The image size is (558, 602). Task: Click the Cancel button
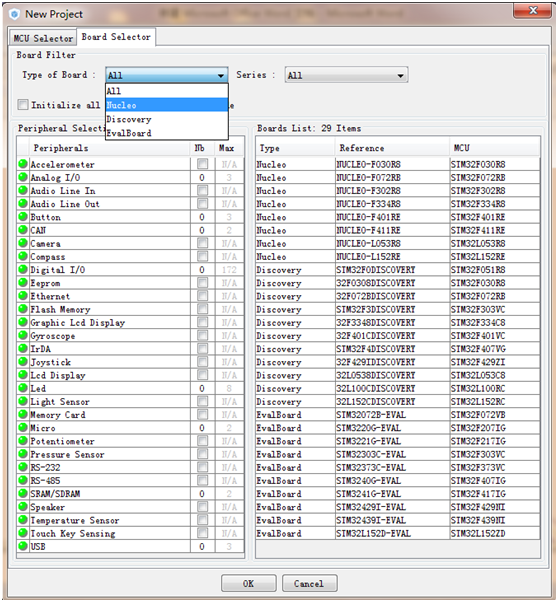(x=310, y=583)
